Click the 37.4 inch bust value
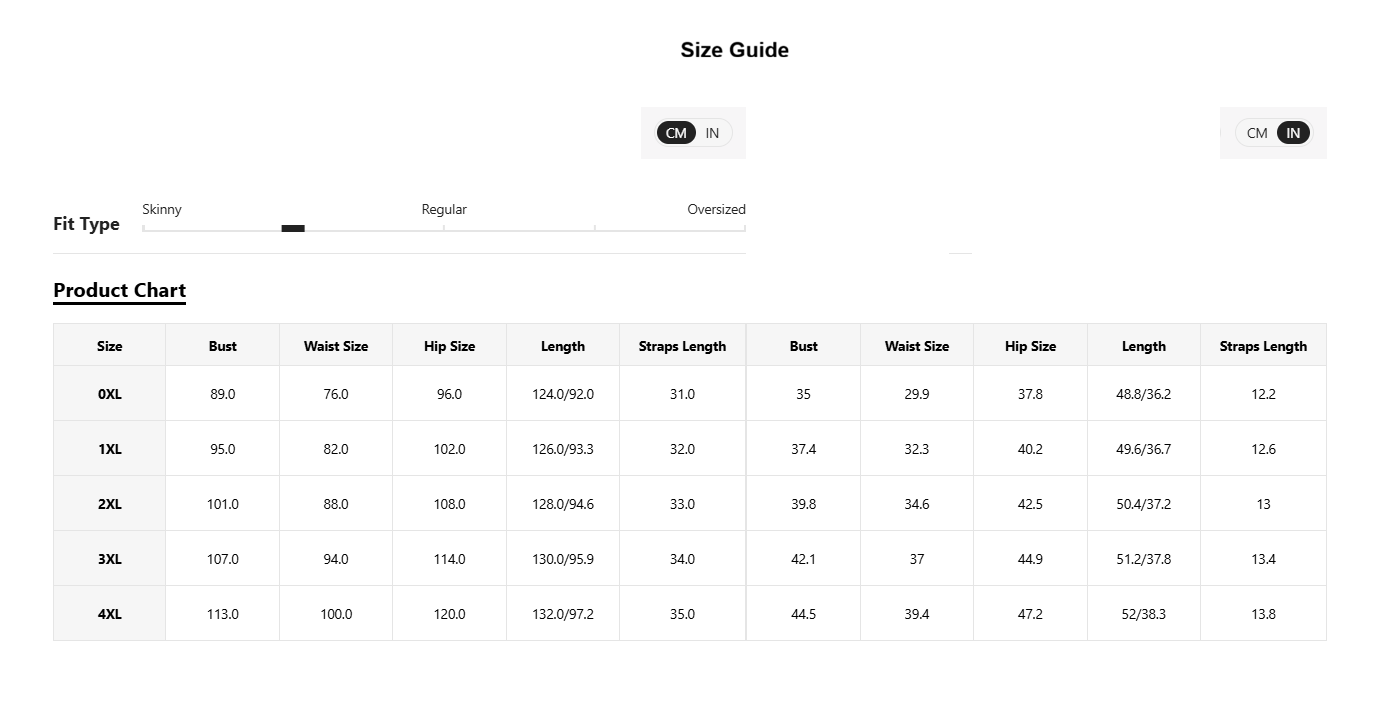Screen dimensions: 1381x701 click(x=804, y=449)
